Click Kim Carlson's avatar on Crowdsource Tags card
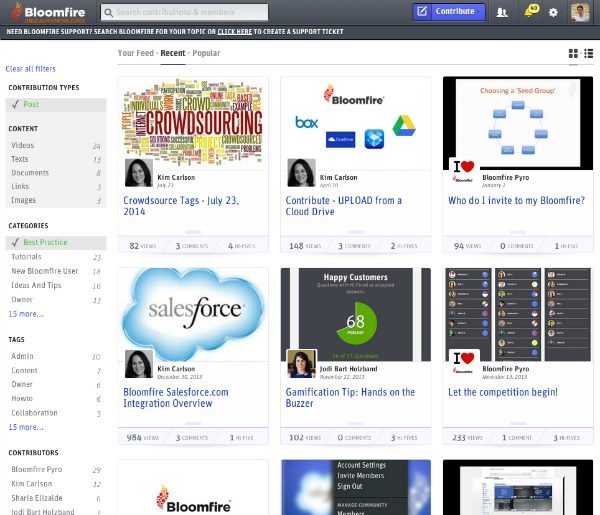Viewport: 600px width, 515px height. [x=139, y=173]
